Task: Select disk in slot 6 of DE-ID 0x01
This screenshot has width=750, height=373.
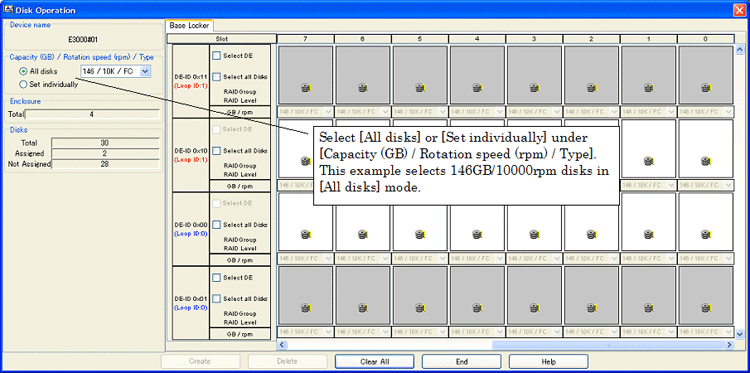Action: (x=363, y=296)
